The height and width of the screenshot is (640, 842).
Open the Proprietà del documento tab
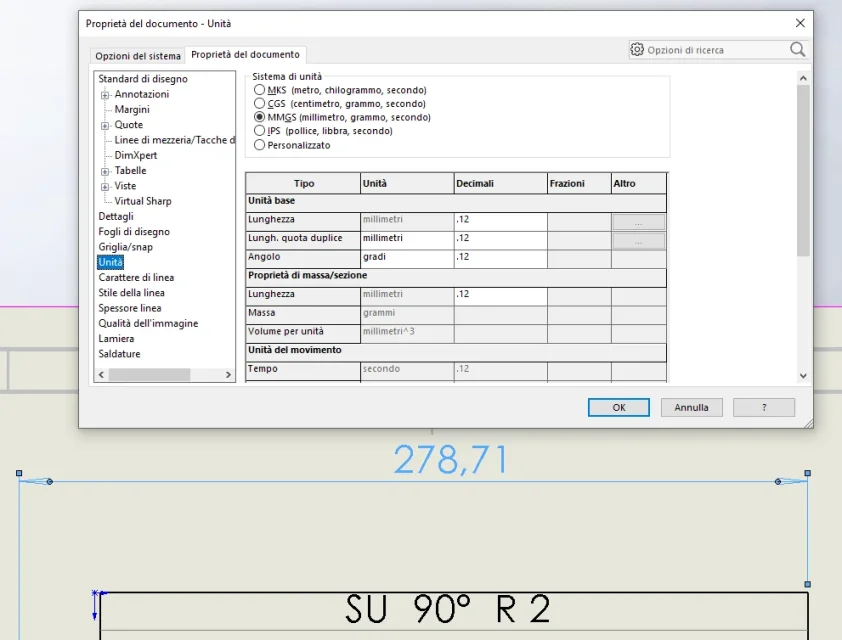(x=245, y=55)
